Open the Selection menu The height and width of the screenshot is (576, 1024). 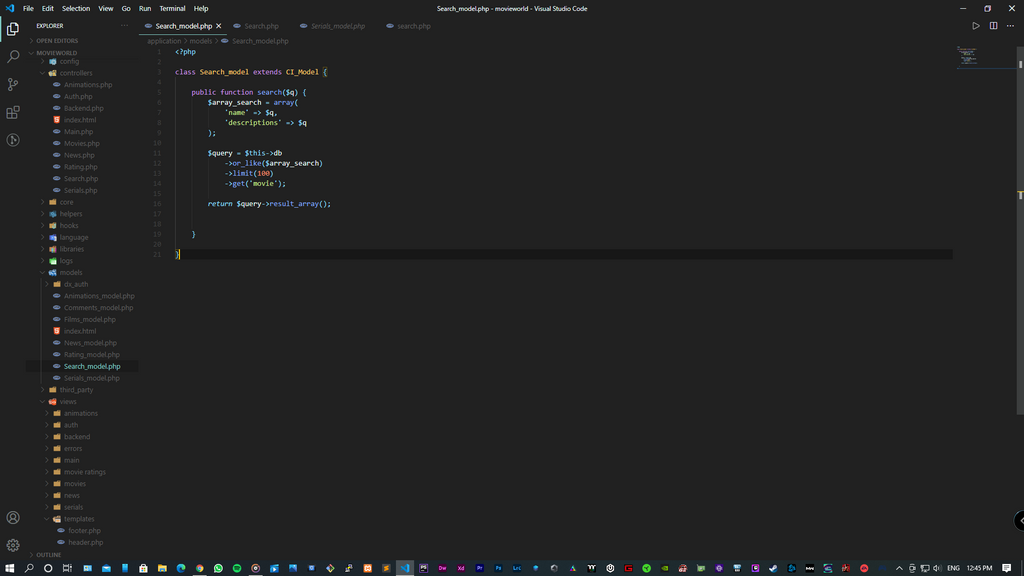pos(76,8)
